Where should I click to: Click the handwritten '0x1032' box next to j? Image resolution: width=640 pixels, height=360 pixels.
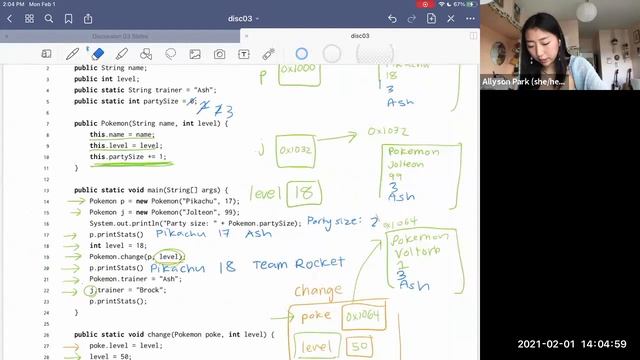pyautogui.click(x=296, y=151)
